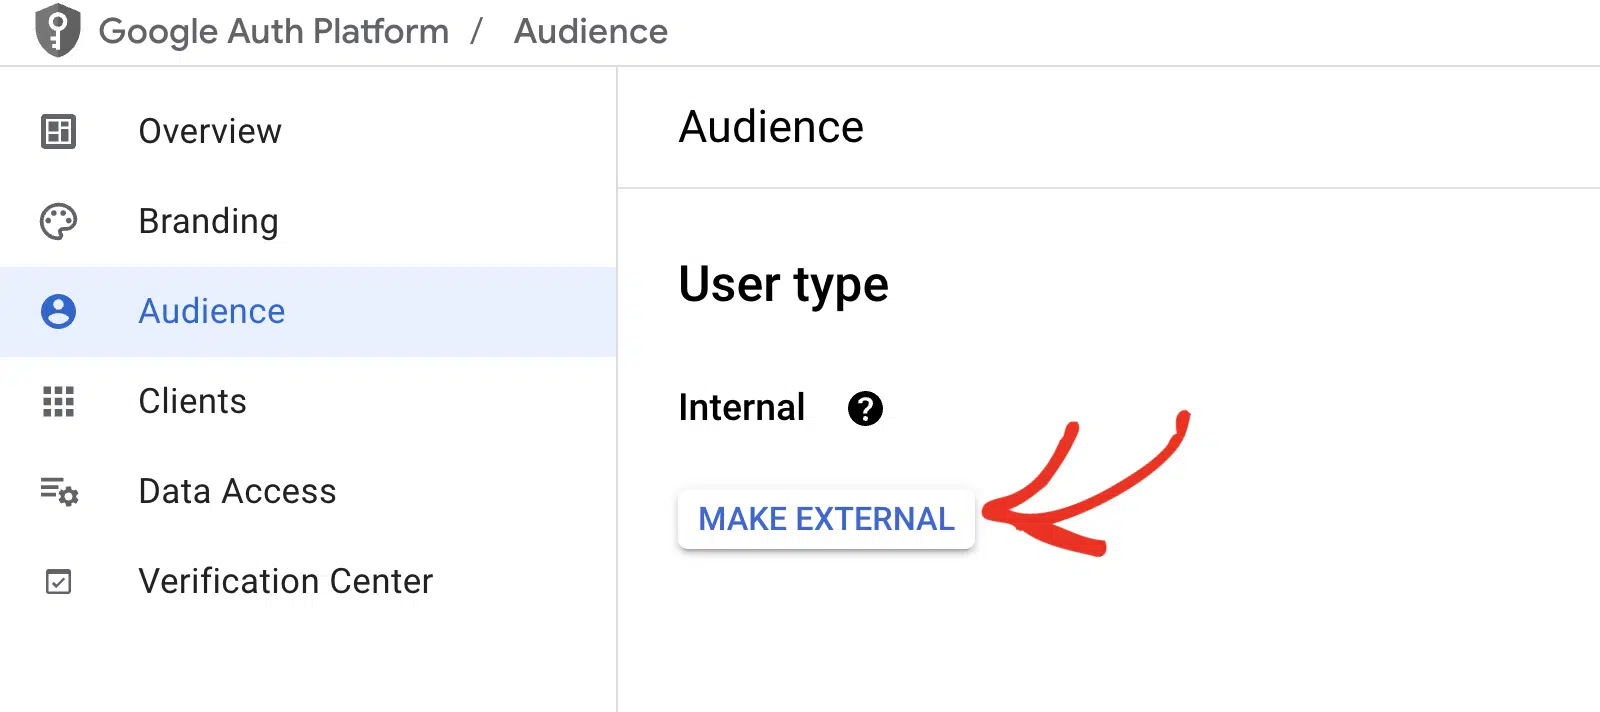Select the Audience sidebar item
The image size is (1600, 712).
[x=308, y=311]
